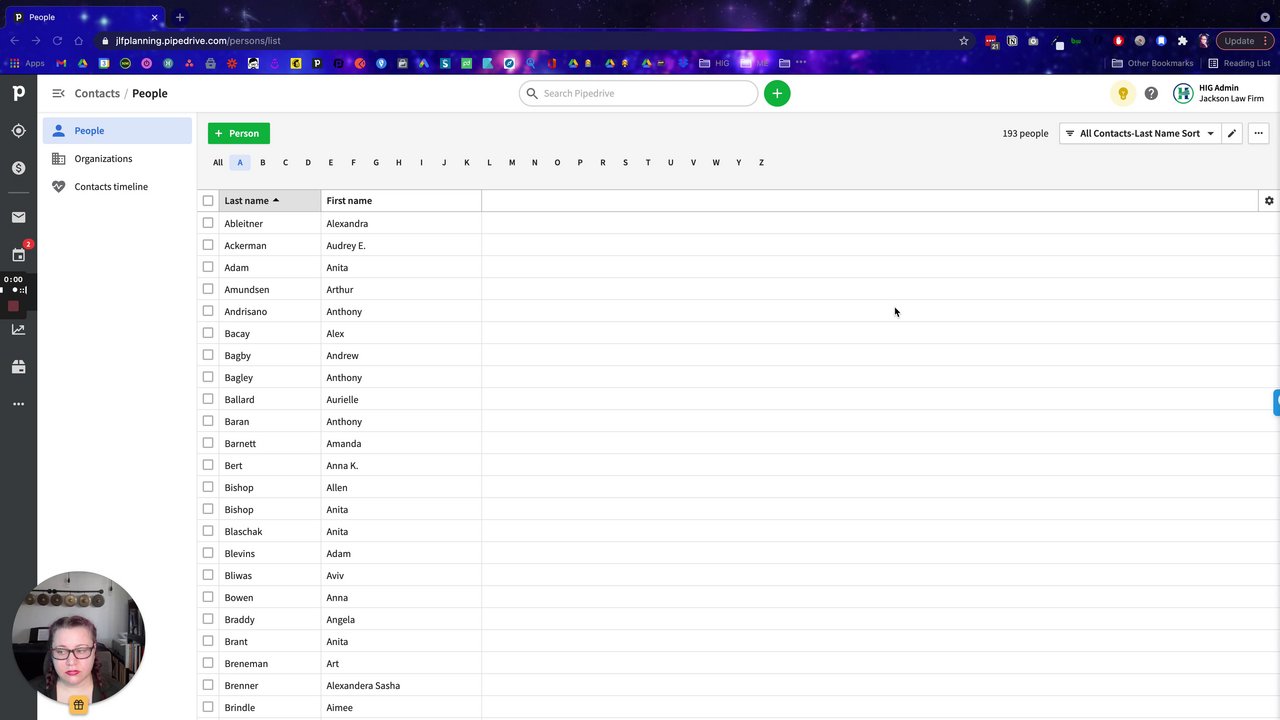Open Leads target icon in sidebar
Screen dimensions: 1280x720
tap(18, 131)
